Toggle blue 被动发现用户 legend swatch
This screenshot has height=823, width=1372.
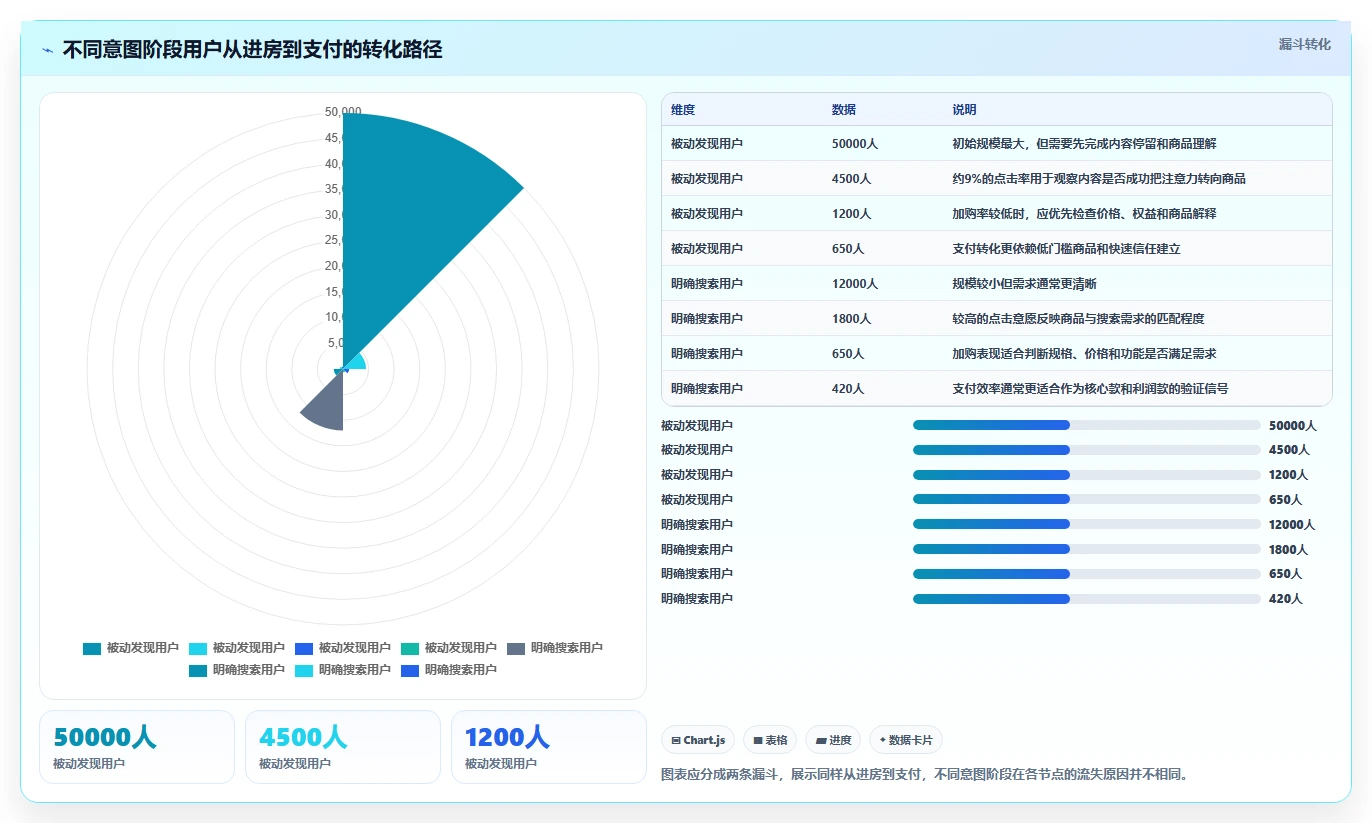[304, 648]
